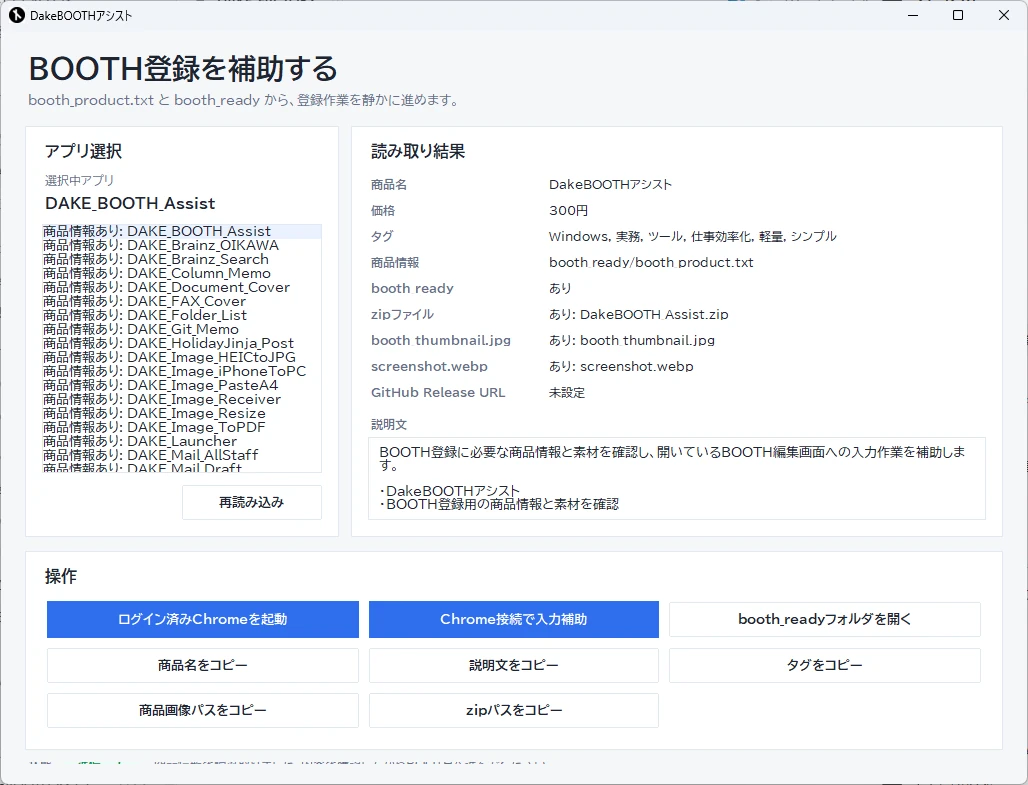Click the 説明文 description text box
This screenshot has height=785, width=1028.
tap(677, 478)
